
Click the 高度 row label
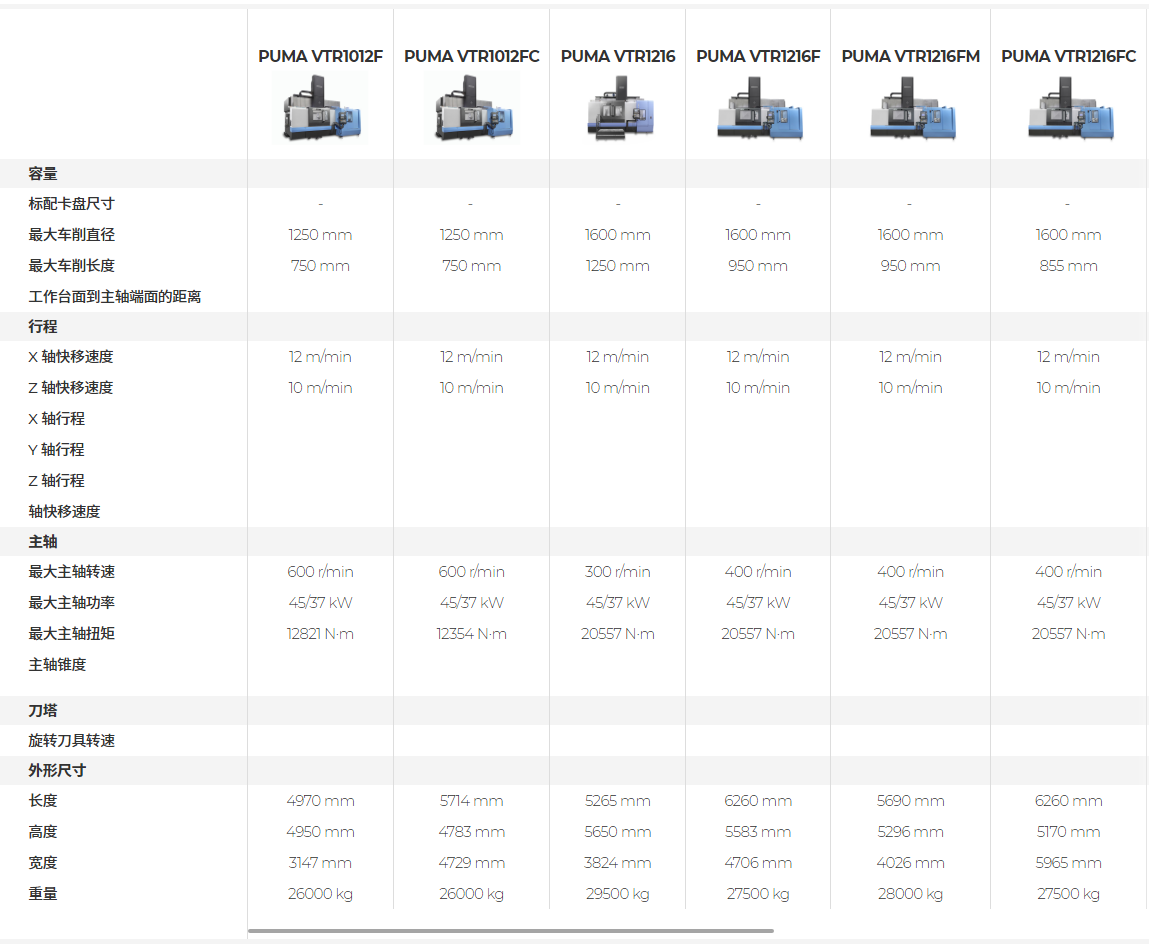(x=43, y=832)
